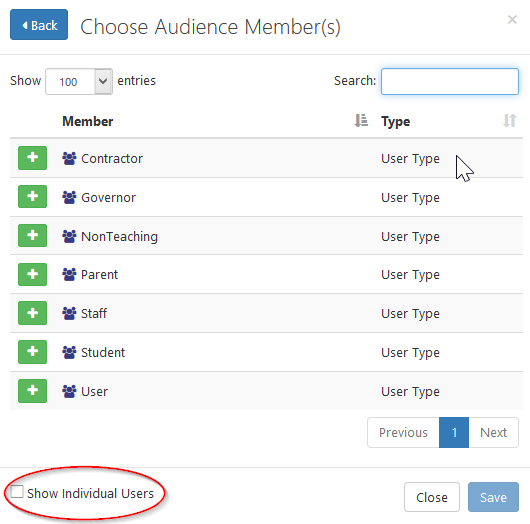This screenshot has width=530, height=524.
Task: Add Governor with green plus icon
Action: (32, 196)
